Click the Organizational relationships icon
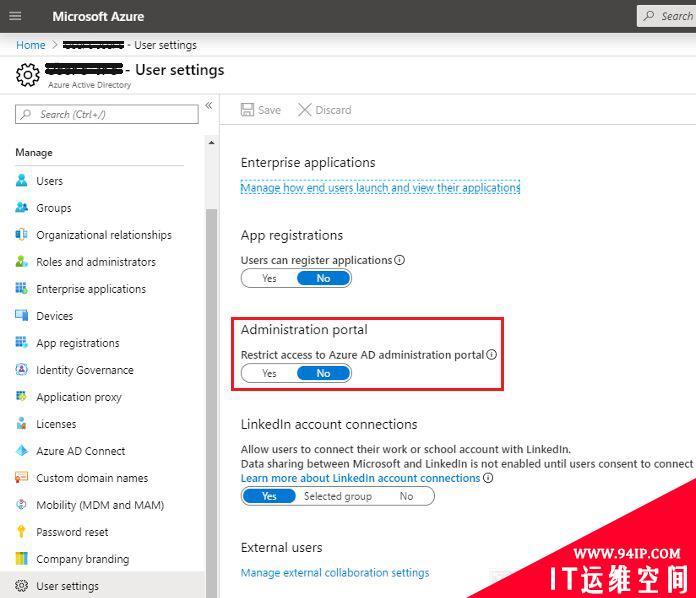This screenshot has width=696, height=598. tap(21, 234)
